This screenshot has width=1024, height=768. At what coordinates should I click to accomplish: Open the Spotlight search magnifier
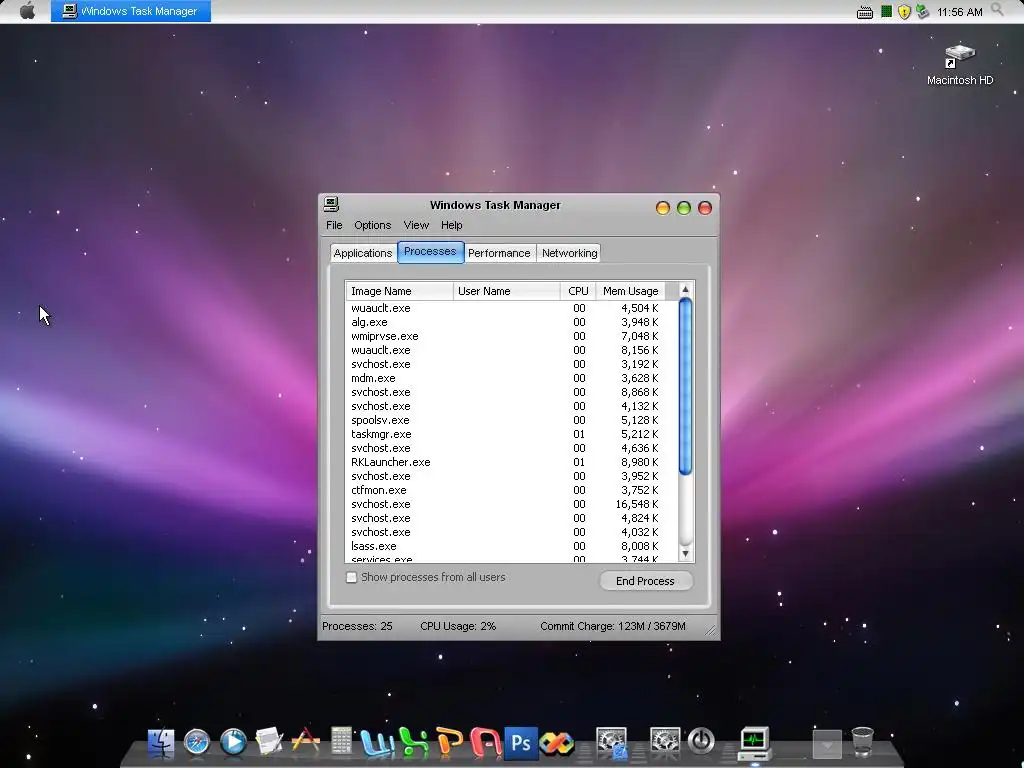(997, 10)
